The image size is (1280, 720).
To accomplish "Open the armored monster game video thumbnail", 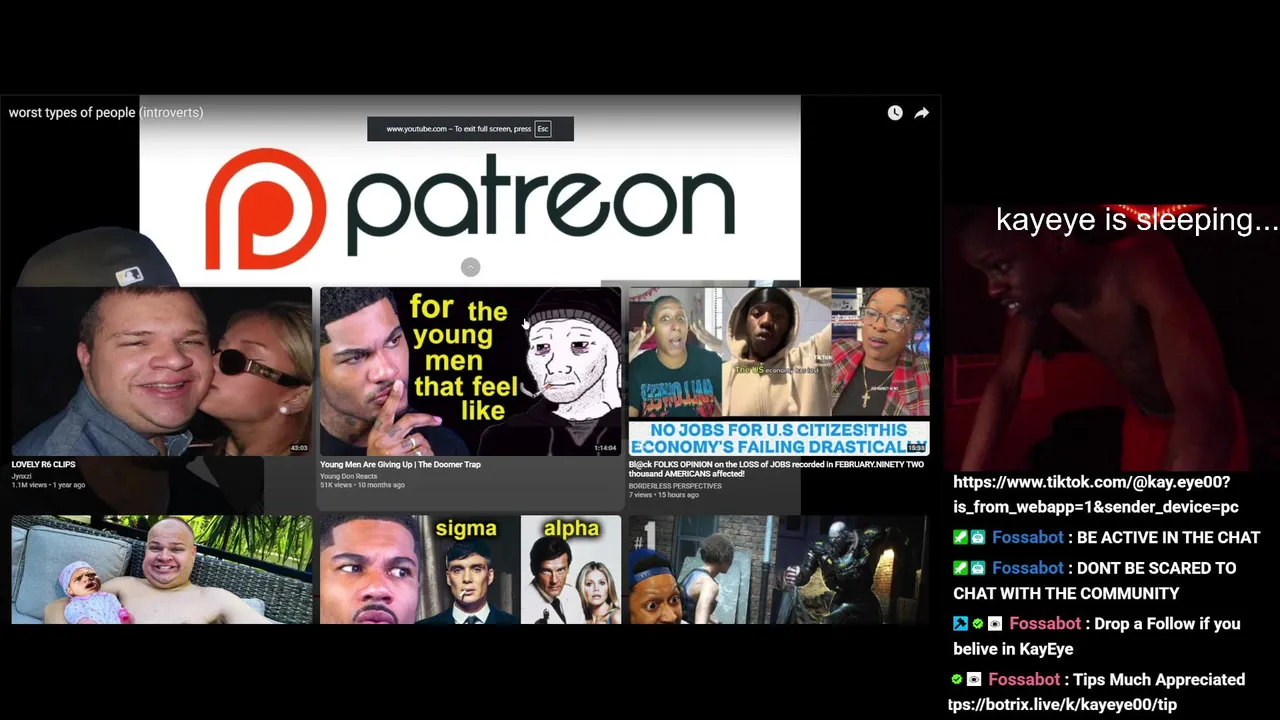I will click(x=779, y=570).
